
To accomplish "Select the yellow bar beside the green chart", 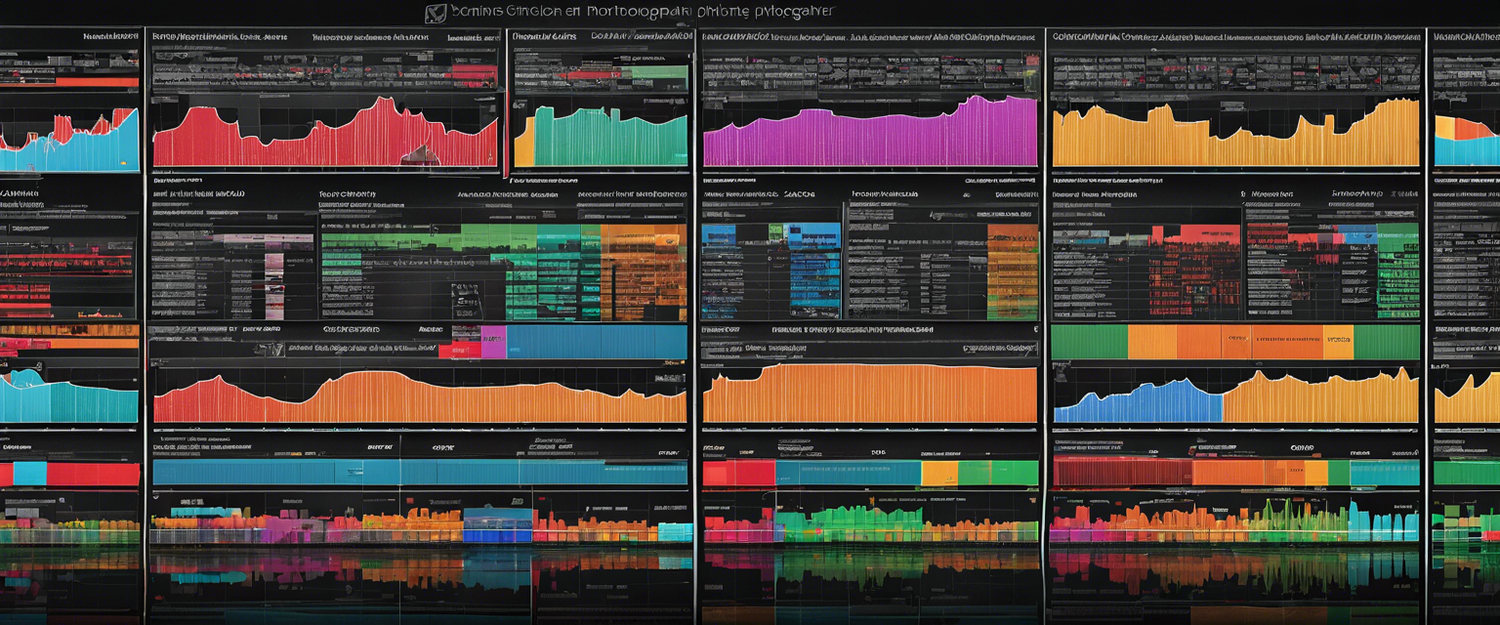I will click(x=523, y=145).
